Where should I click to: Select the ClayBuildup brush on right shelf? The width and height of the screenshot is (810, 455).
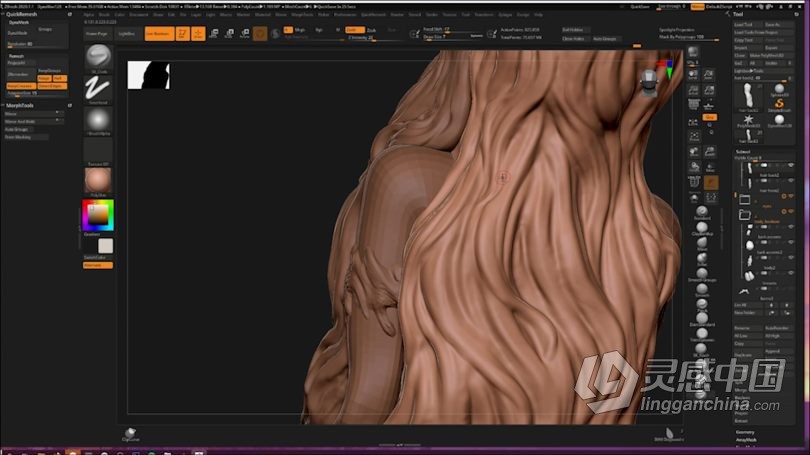pos(702,228)
